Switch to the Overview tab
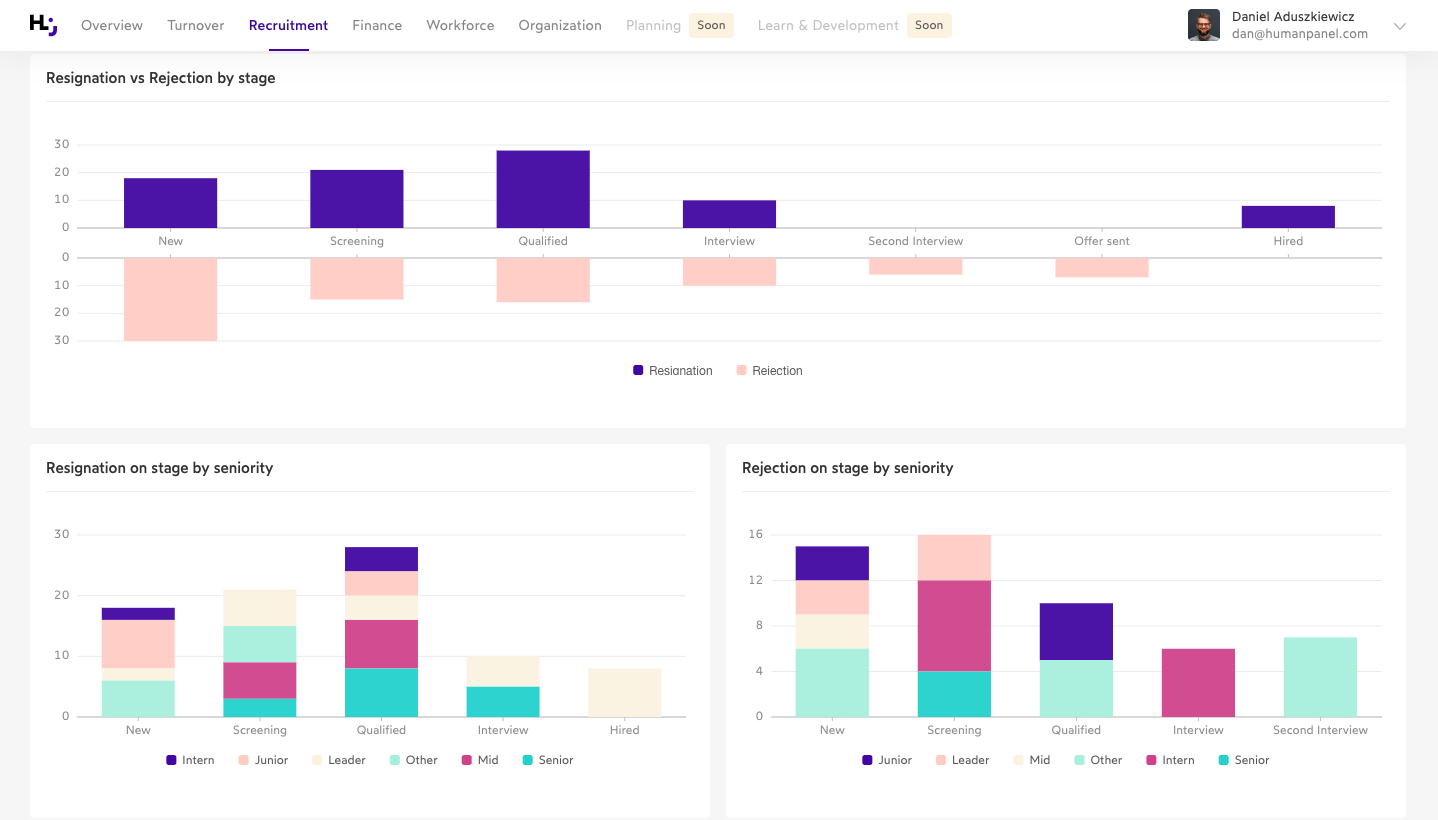Image resolution: width=1438 pixels, height=820 pixels. click(111, 25)
